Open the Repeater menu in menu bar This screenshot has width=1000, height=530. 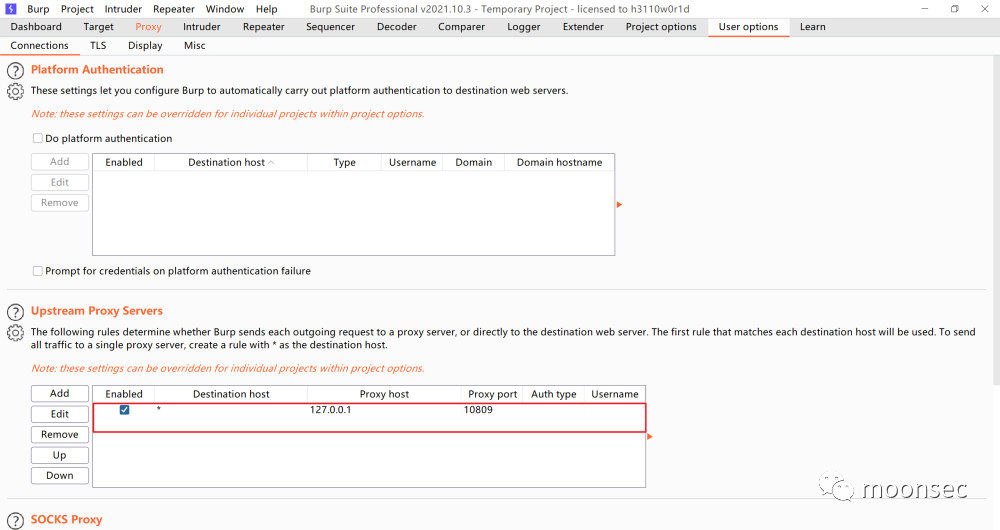coord(173,9)
